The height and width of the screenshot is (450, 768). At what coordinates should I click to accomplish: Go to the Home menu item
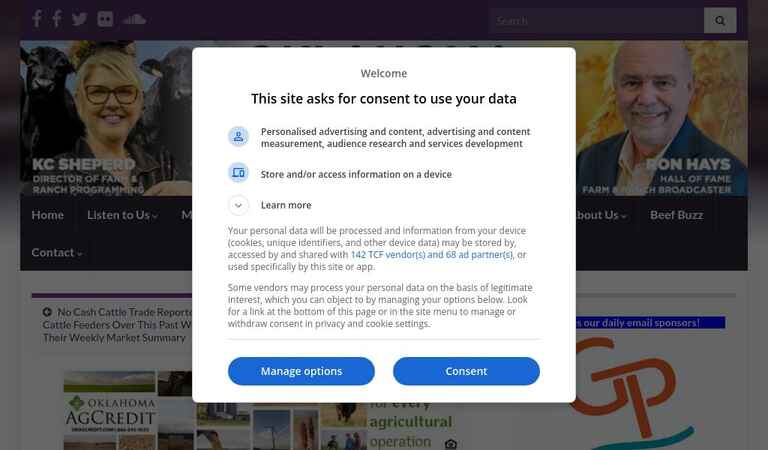click(48, 215)
